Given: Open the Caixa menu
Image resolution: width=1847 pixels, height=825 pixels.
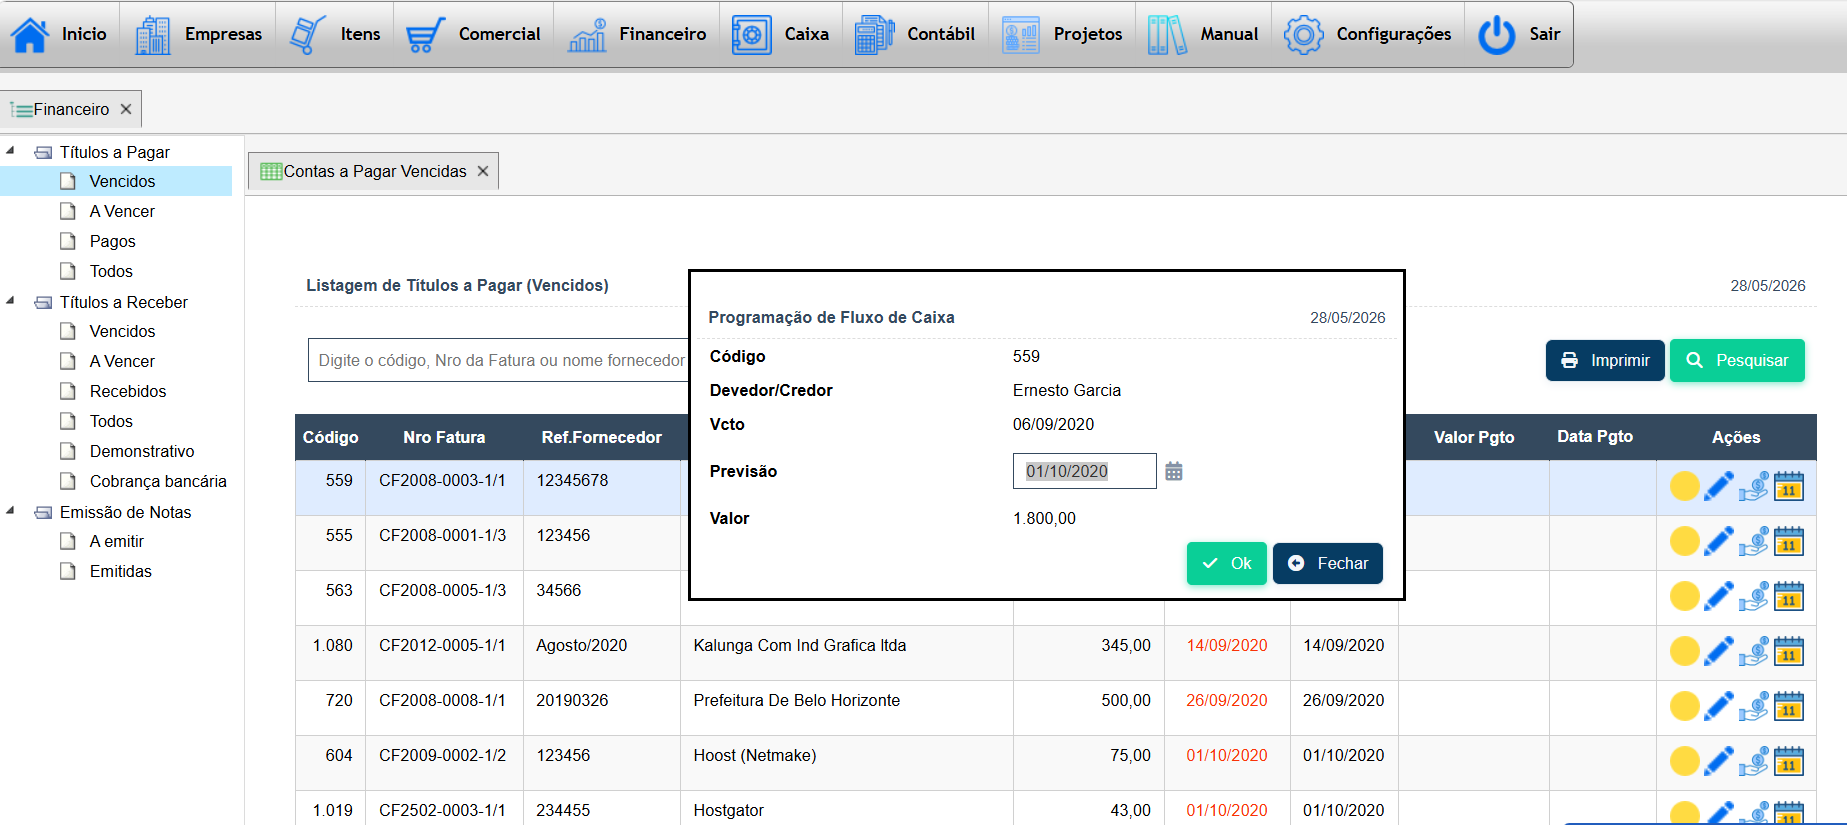Looking at the screenshot, I should pos(781,34).
